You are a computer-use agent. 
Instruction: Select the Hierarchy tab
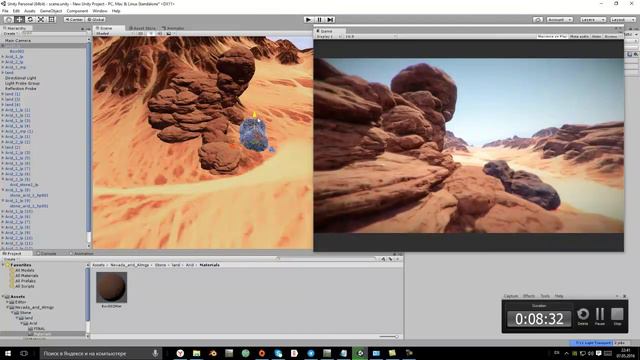(16, 28)
